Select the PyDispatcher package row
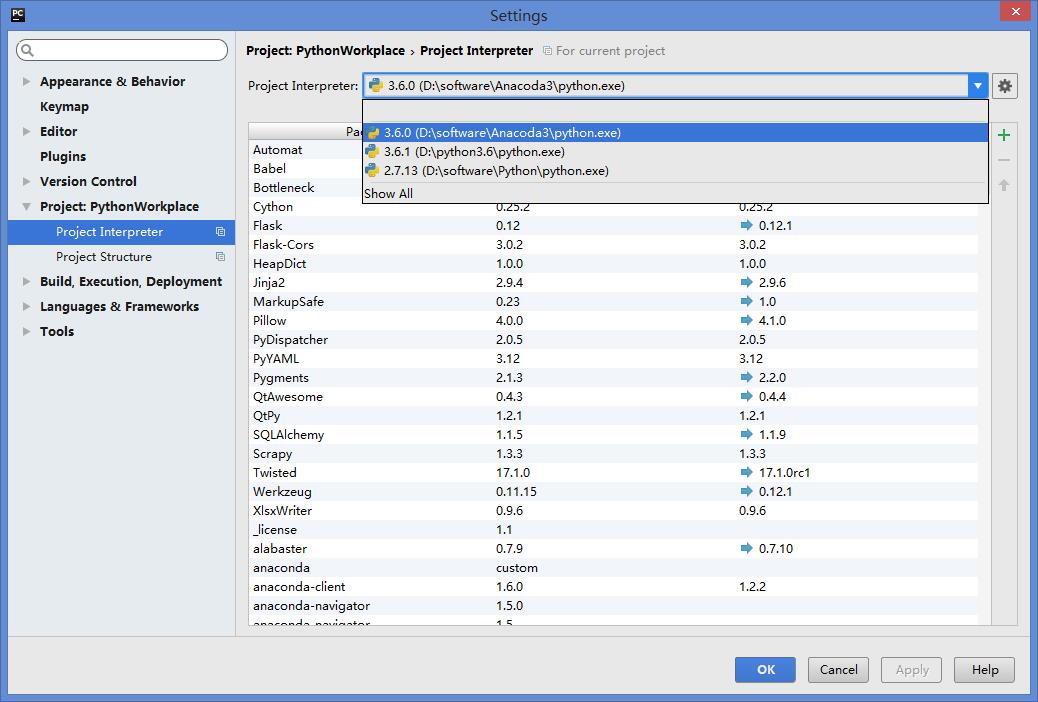 tap(613, 340)
